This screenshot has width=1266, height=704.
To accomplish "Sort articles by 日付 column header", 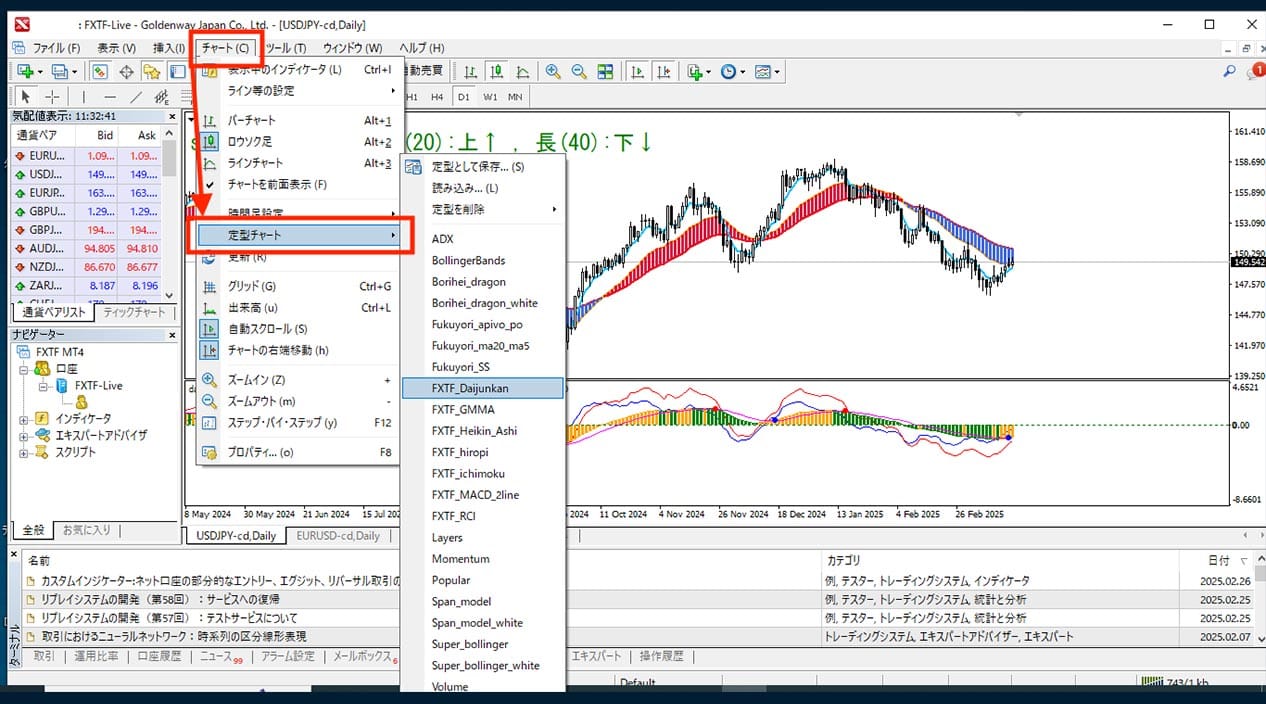I will click(1218, 561).
